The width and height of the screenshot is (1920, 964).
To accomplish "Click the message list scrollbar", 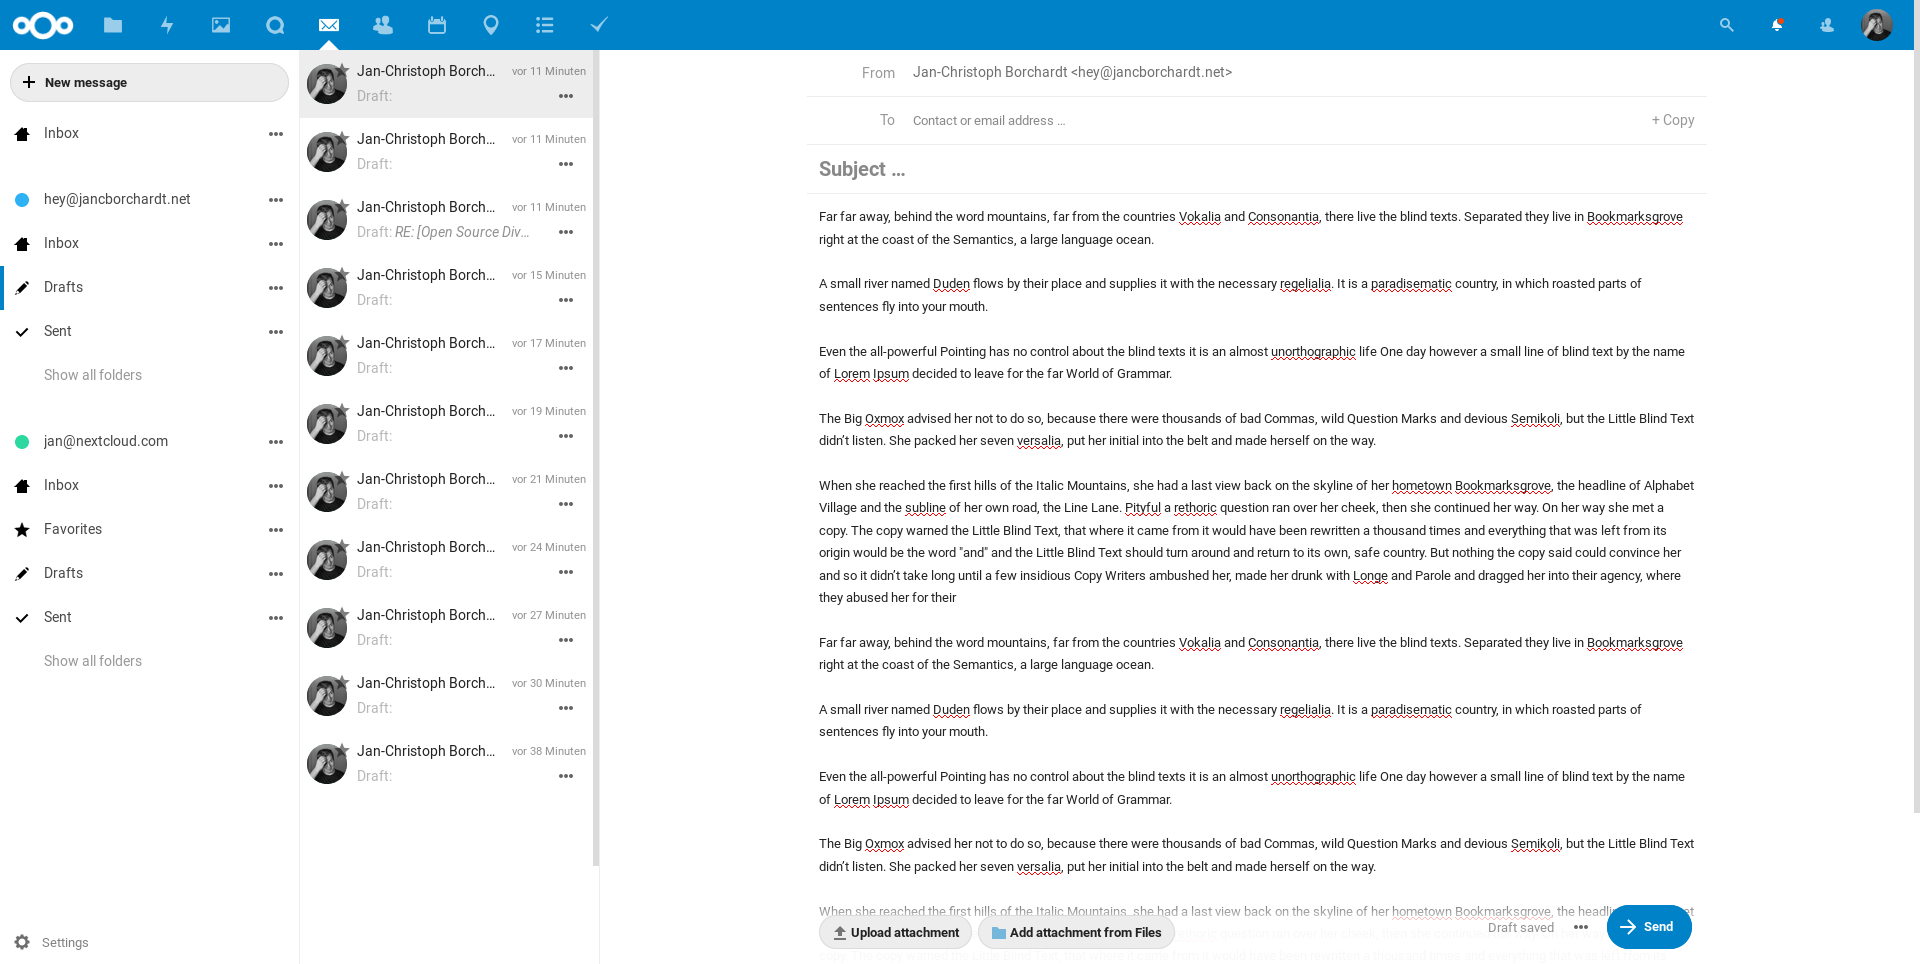I will click(x=596, y=458).
